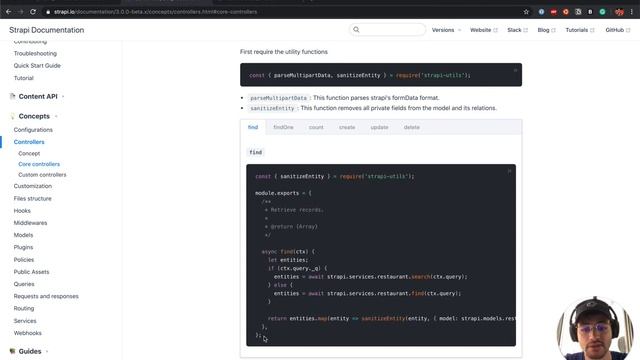Screen dimensions: 640x360
Task: Open Controllers in sidebar
Action: coord(29,142)
